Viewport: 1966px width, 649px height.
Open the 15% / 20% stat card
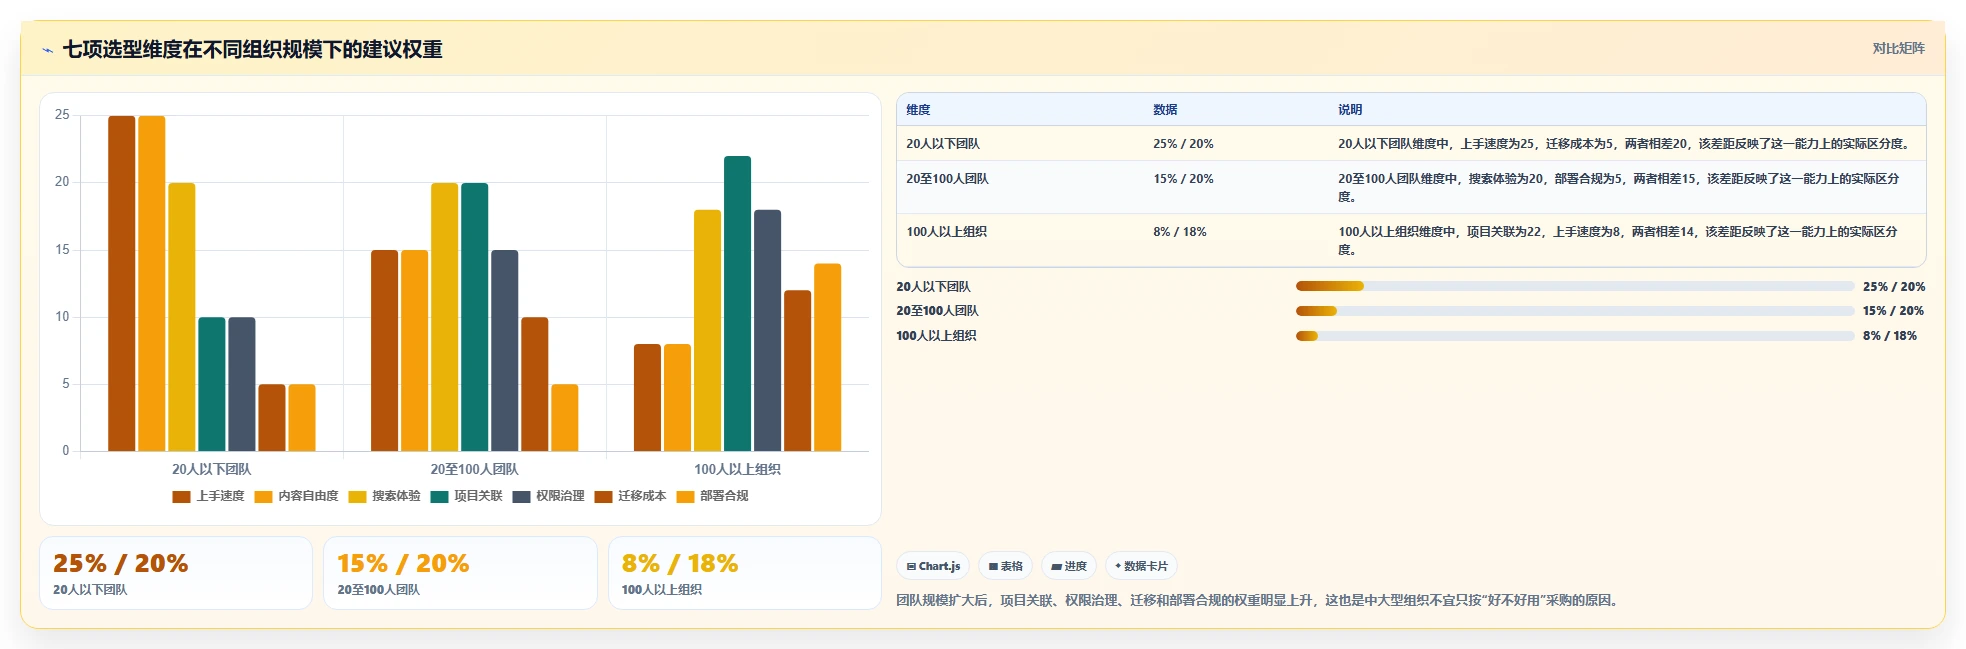coord(460,573)
